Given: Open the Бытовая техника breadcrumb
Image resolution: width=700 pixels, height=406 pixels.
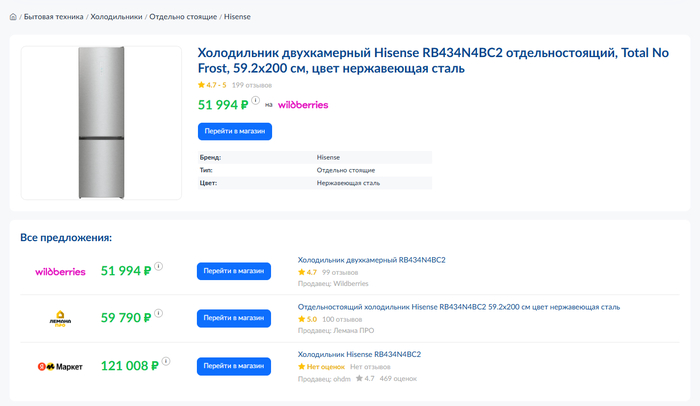Looking at the screenshot, I should pyautogui.click(x=54, y=17).
